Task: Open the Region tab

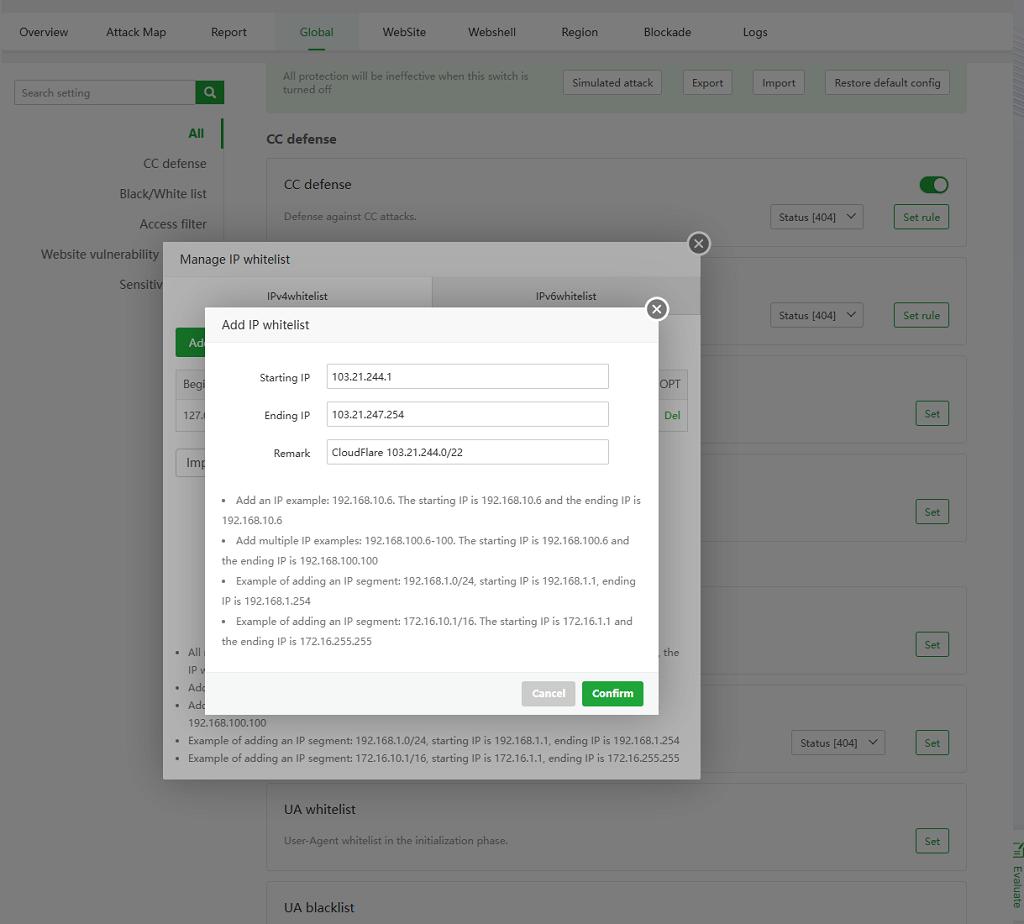Action: point(579,32)
